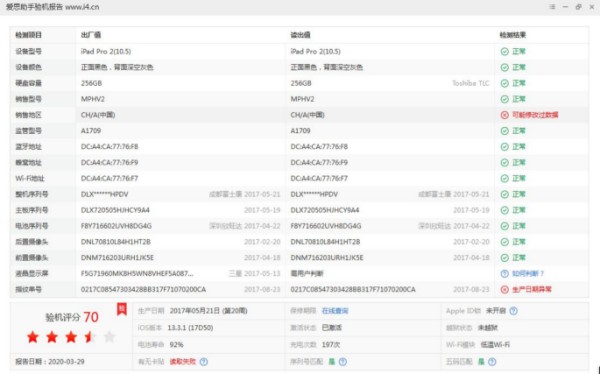Select the DLX720505HJHCY9A4 read value
This screenshot has height=374, width=600.
[325, 210]
